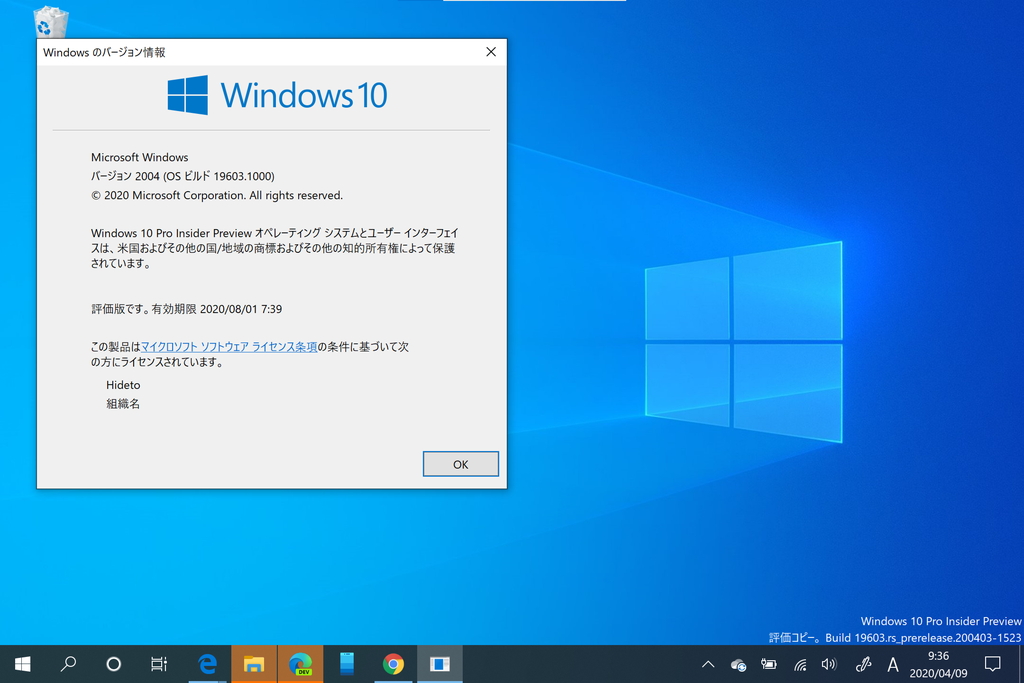Check battery status in the tray

[768, 663]
